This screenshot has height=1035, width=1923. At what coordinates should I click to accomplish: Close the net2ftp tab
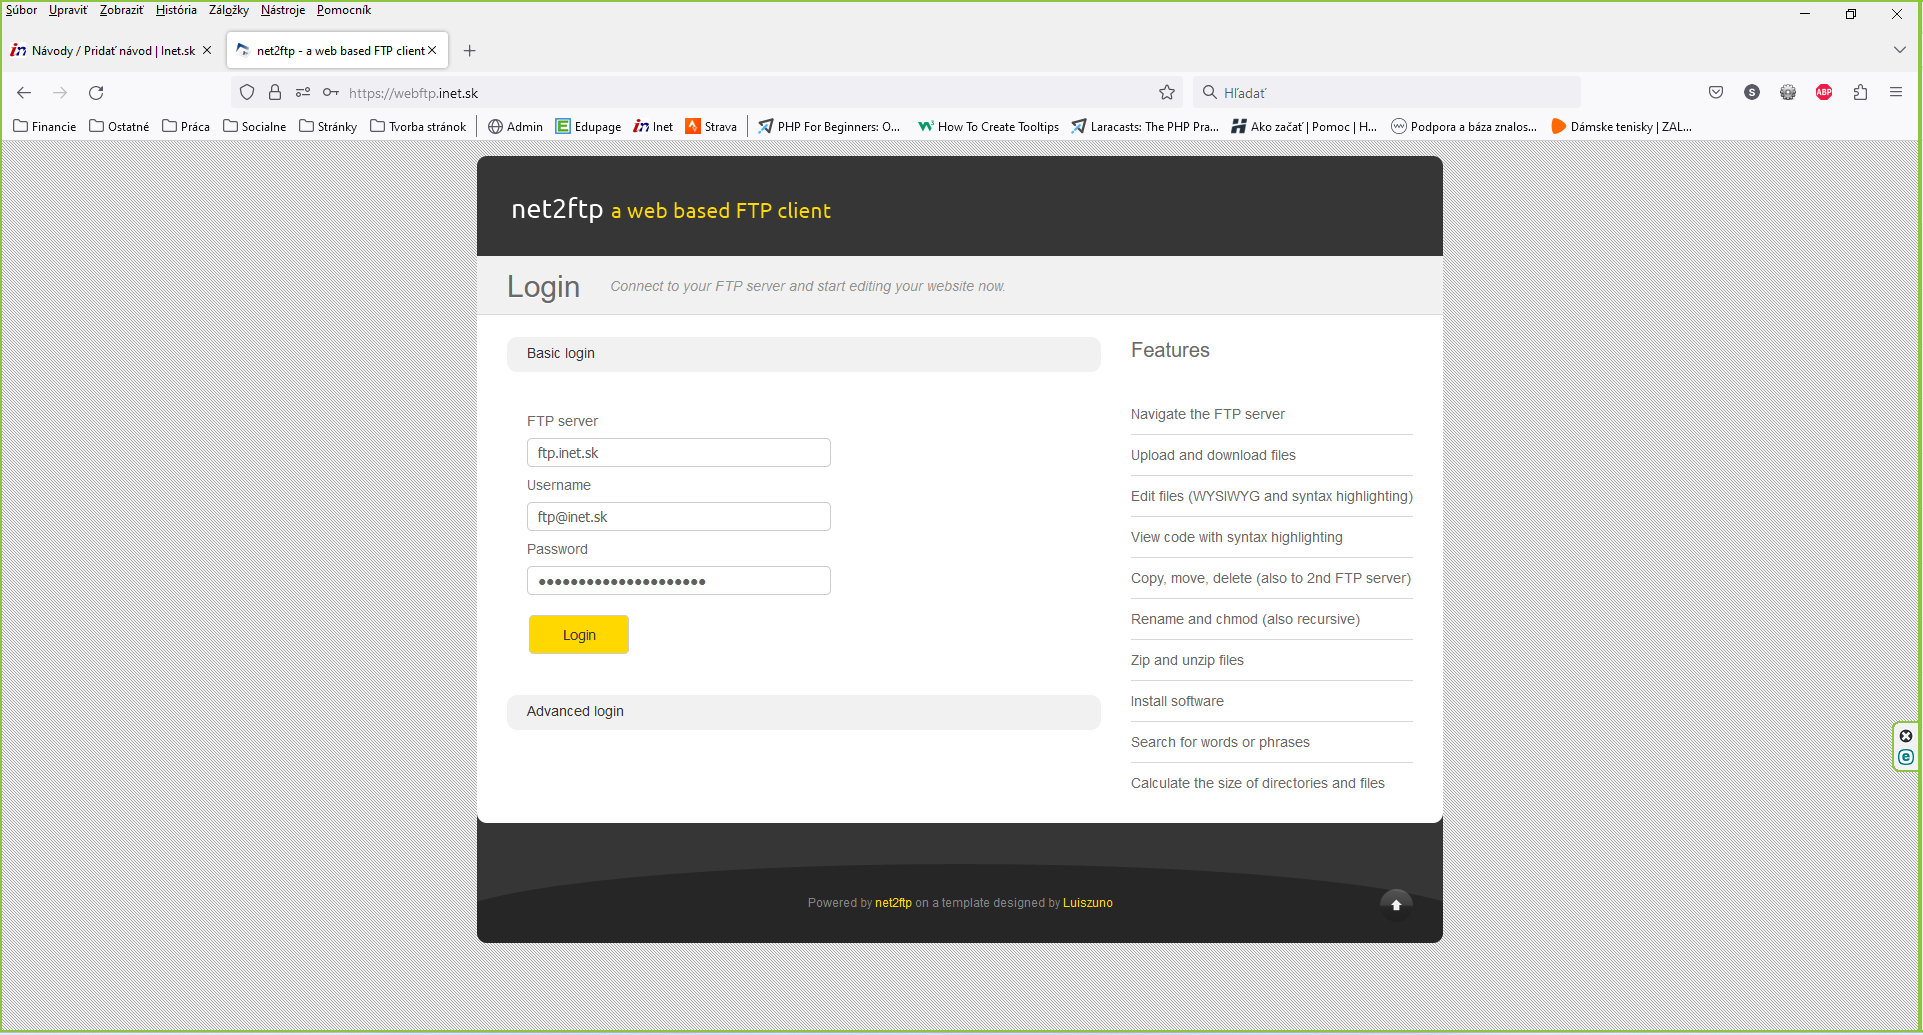click(x=432, y=50)
